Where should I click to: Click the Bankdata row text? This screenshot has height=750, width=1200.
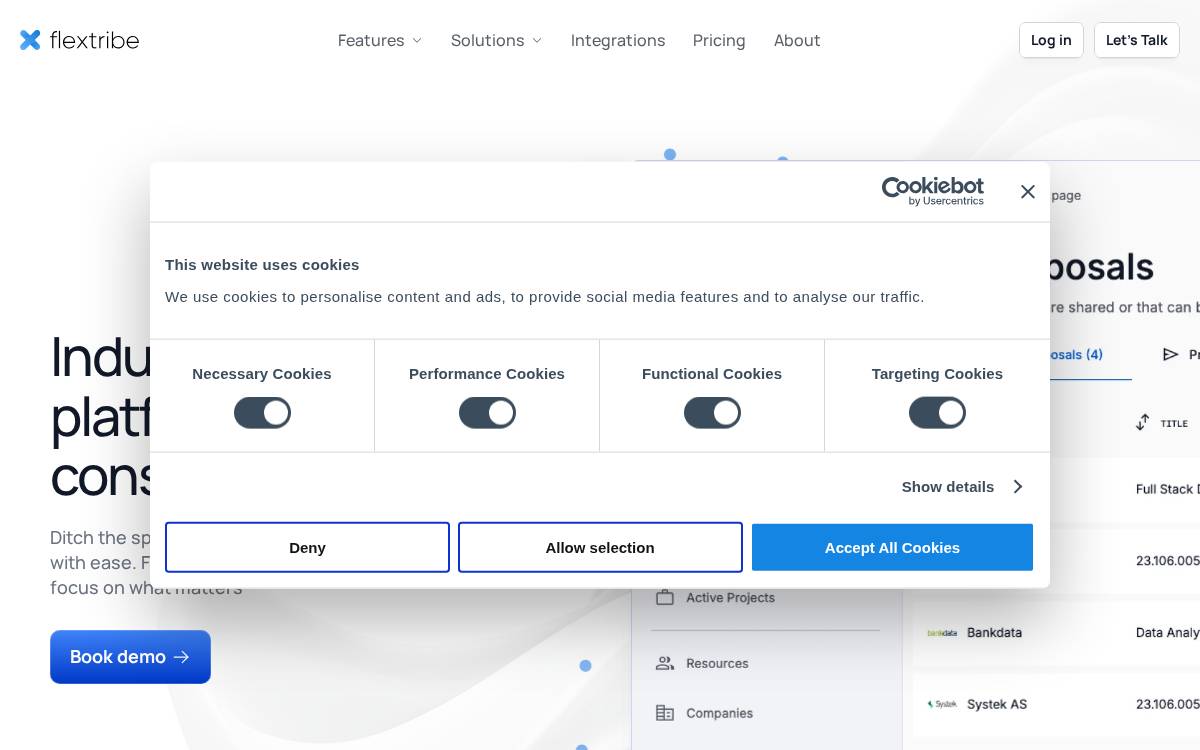pyautogui.click(x=994, y=632)
